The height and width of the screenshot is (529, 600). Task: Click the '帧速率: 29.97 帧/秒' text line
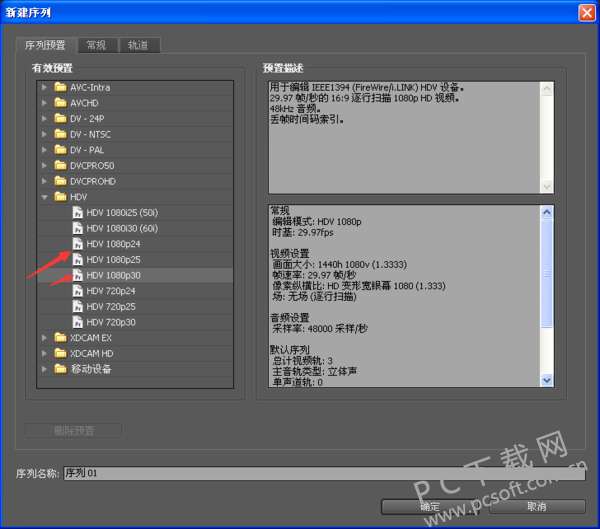[x=314, y=275]
